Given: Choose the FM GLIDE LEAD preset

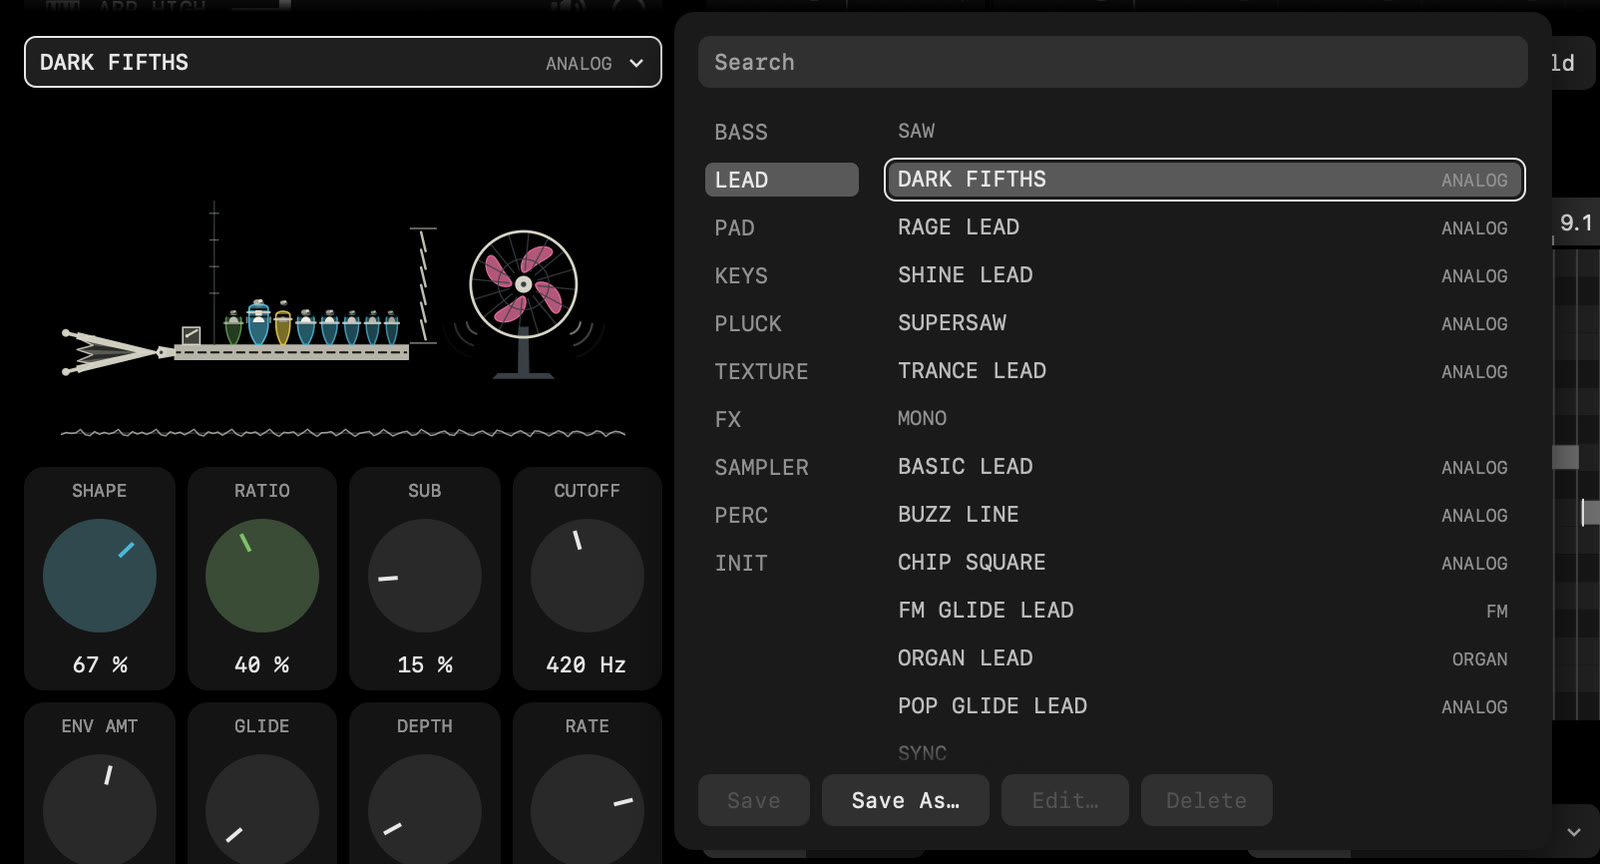Looking at the screenshot, I should pyautogui.click(x=1204, y=611).
